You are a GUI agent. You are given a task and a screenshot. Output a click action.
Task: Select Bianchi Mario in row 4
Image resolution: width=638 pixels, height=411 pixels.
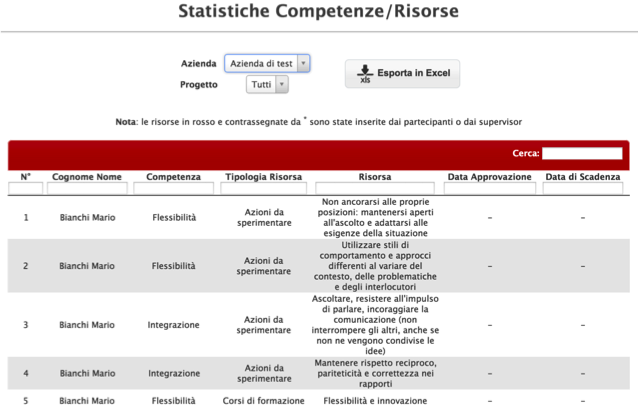point(87,374)
